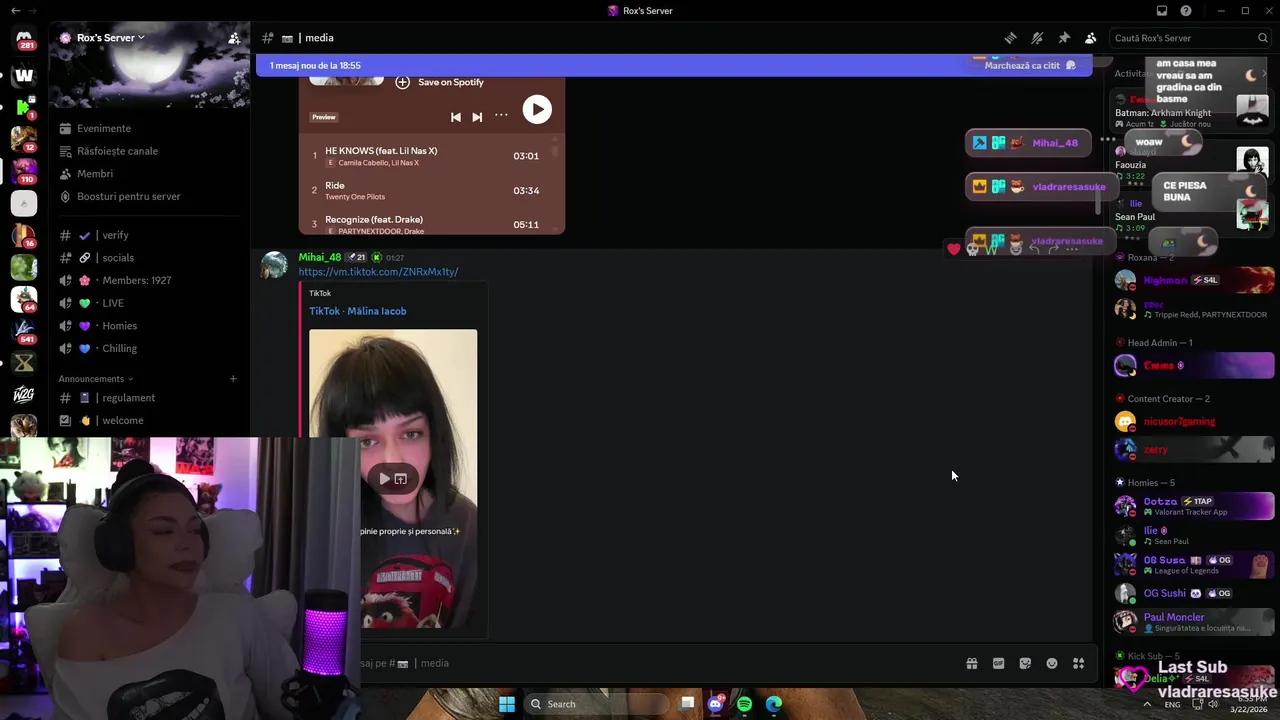The width and height of the screenshot is (1280, 720).
Task: Show hidden system tray icons chevron
Action: point(1147,704)
